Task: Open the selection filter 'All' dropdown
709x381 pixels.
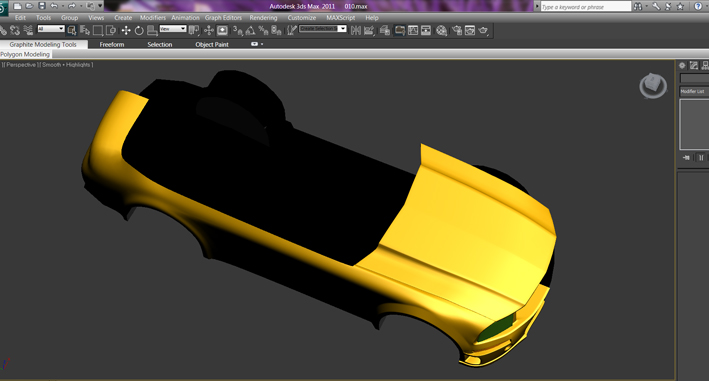Action: 51,29
